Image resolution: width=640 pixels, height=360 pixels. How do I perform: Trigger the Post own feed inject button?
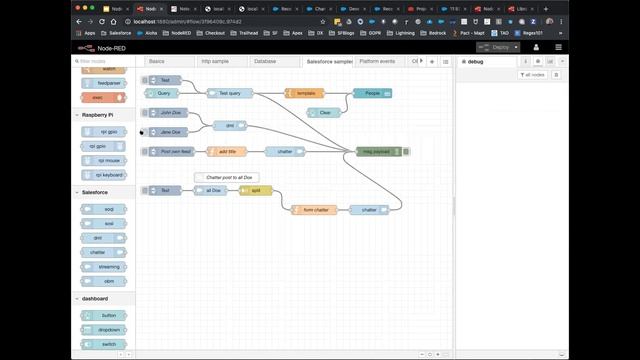pyautogui.click(x=144, y=151)
